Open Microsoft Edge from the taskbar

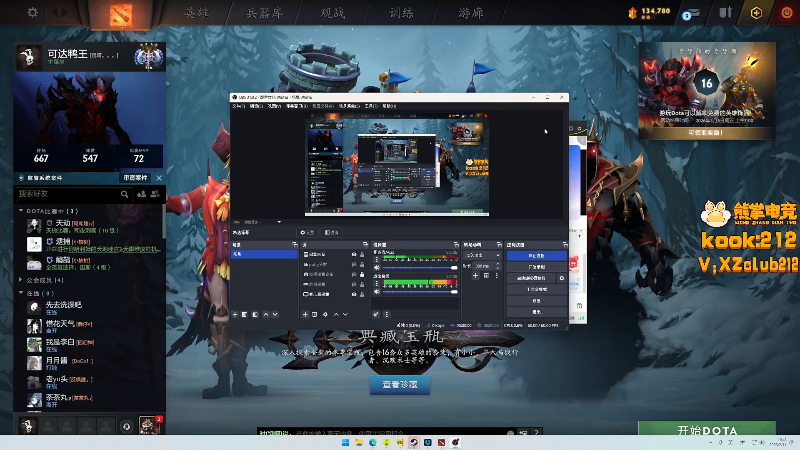click(x=373, y=442)
